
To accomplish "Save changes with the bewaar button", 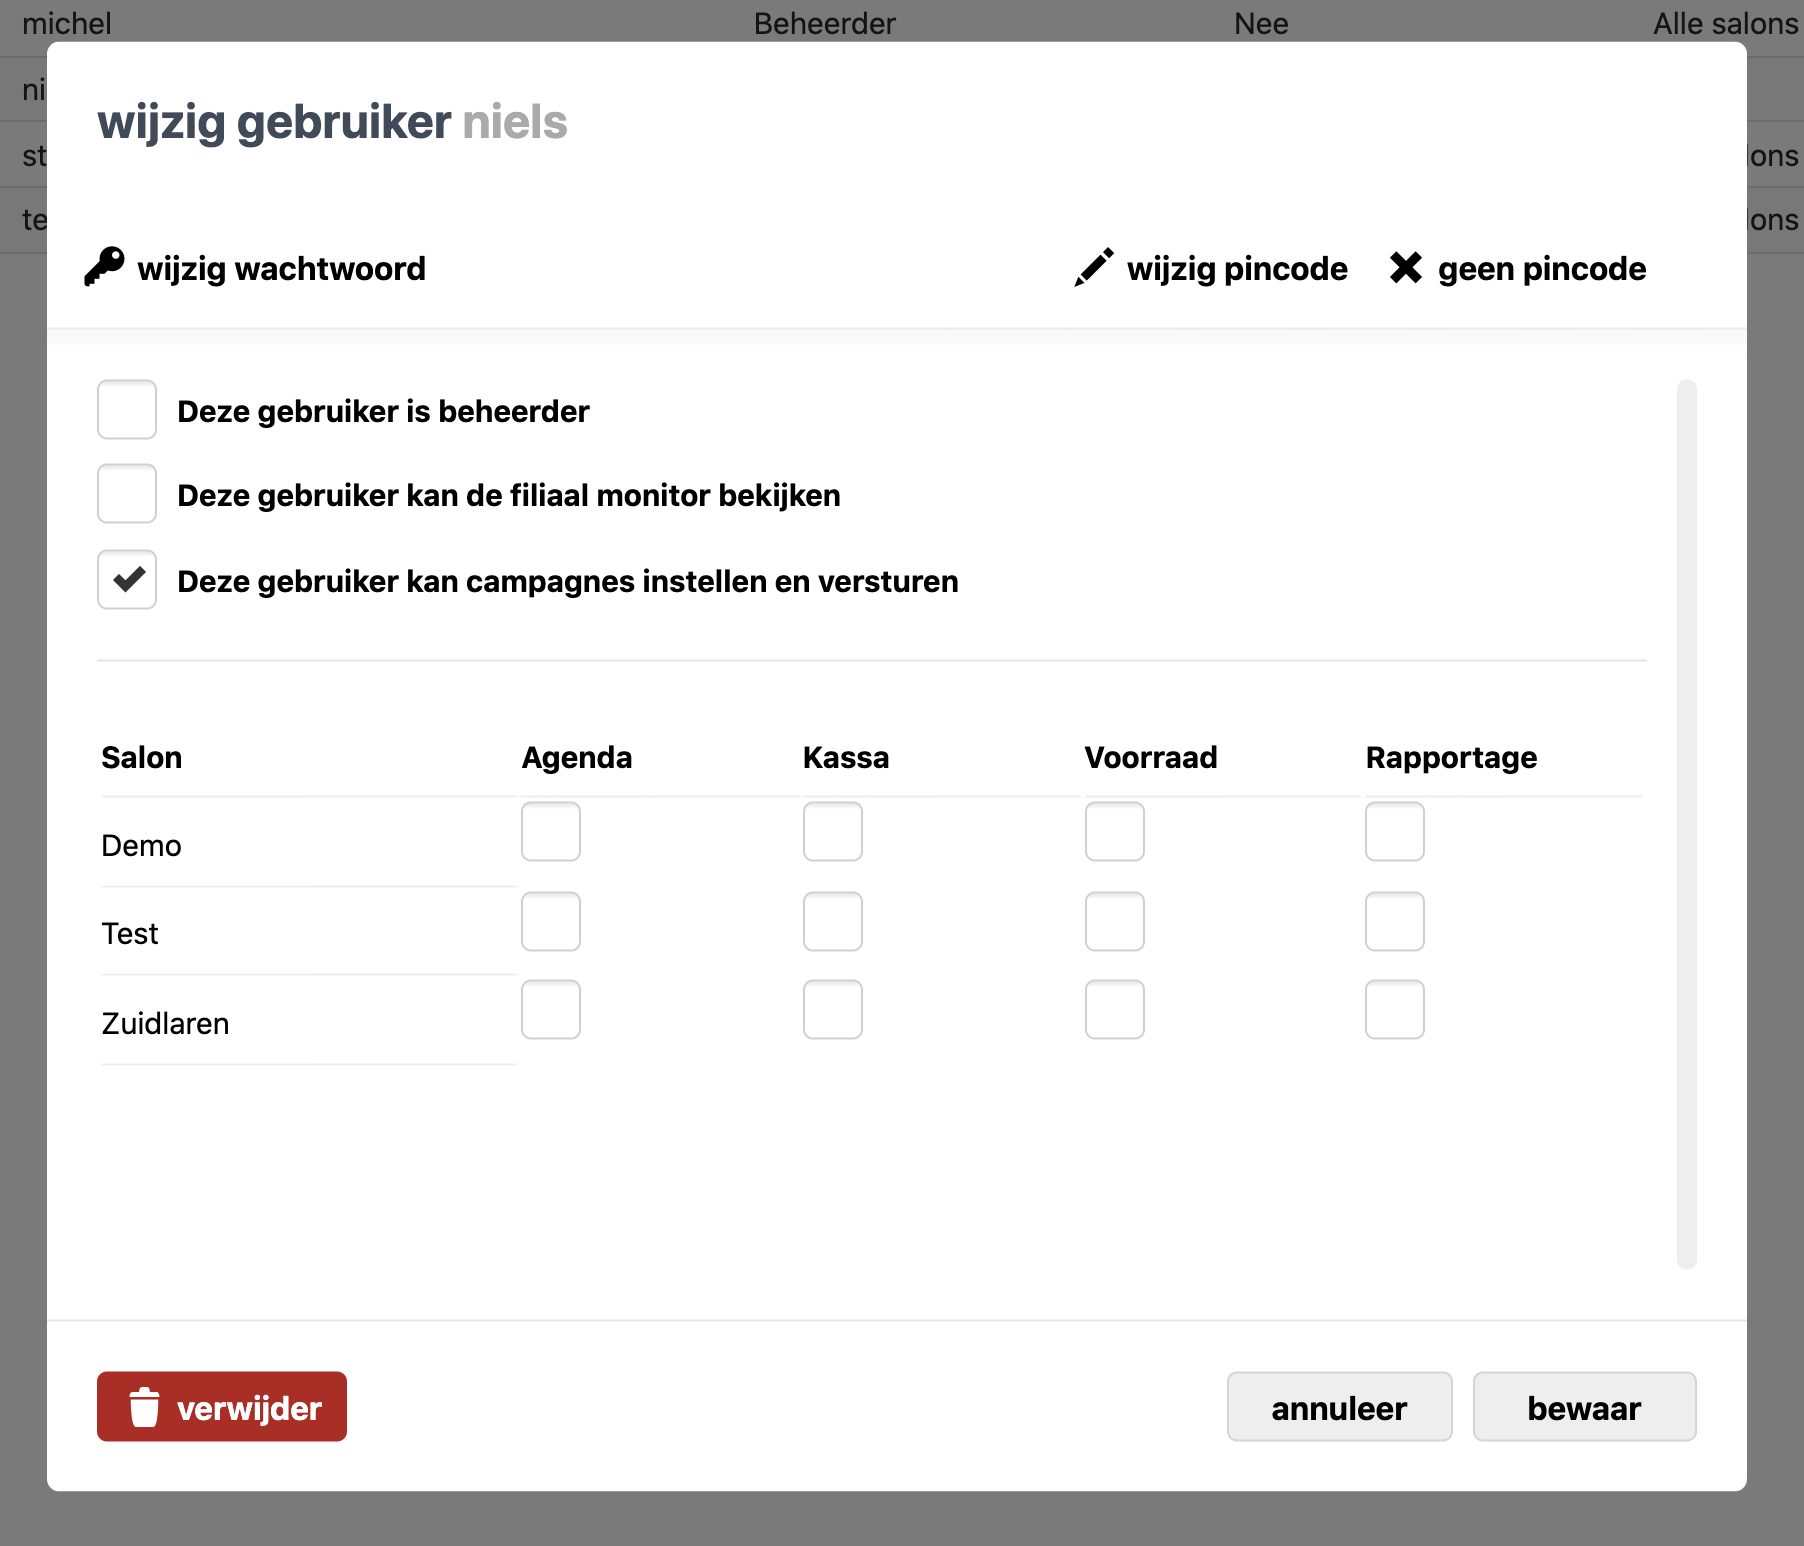I will (1584, 1407).
